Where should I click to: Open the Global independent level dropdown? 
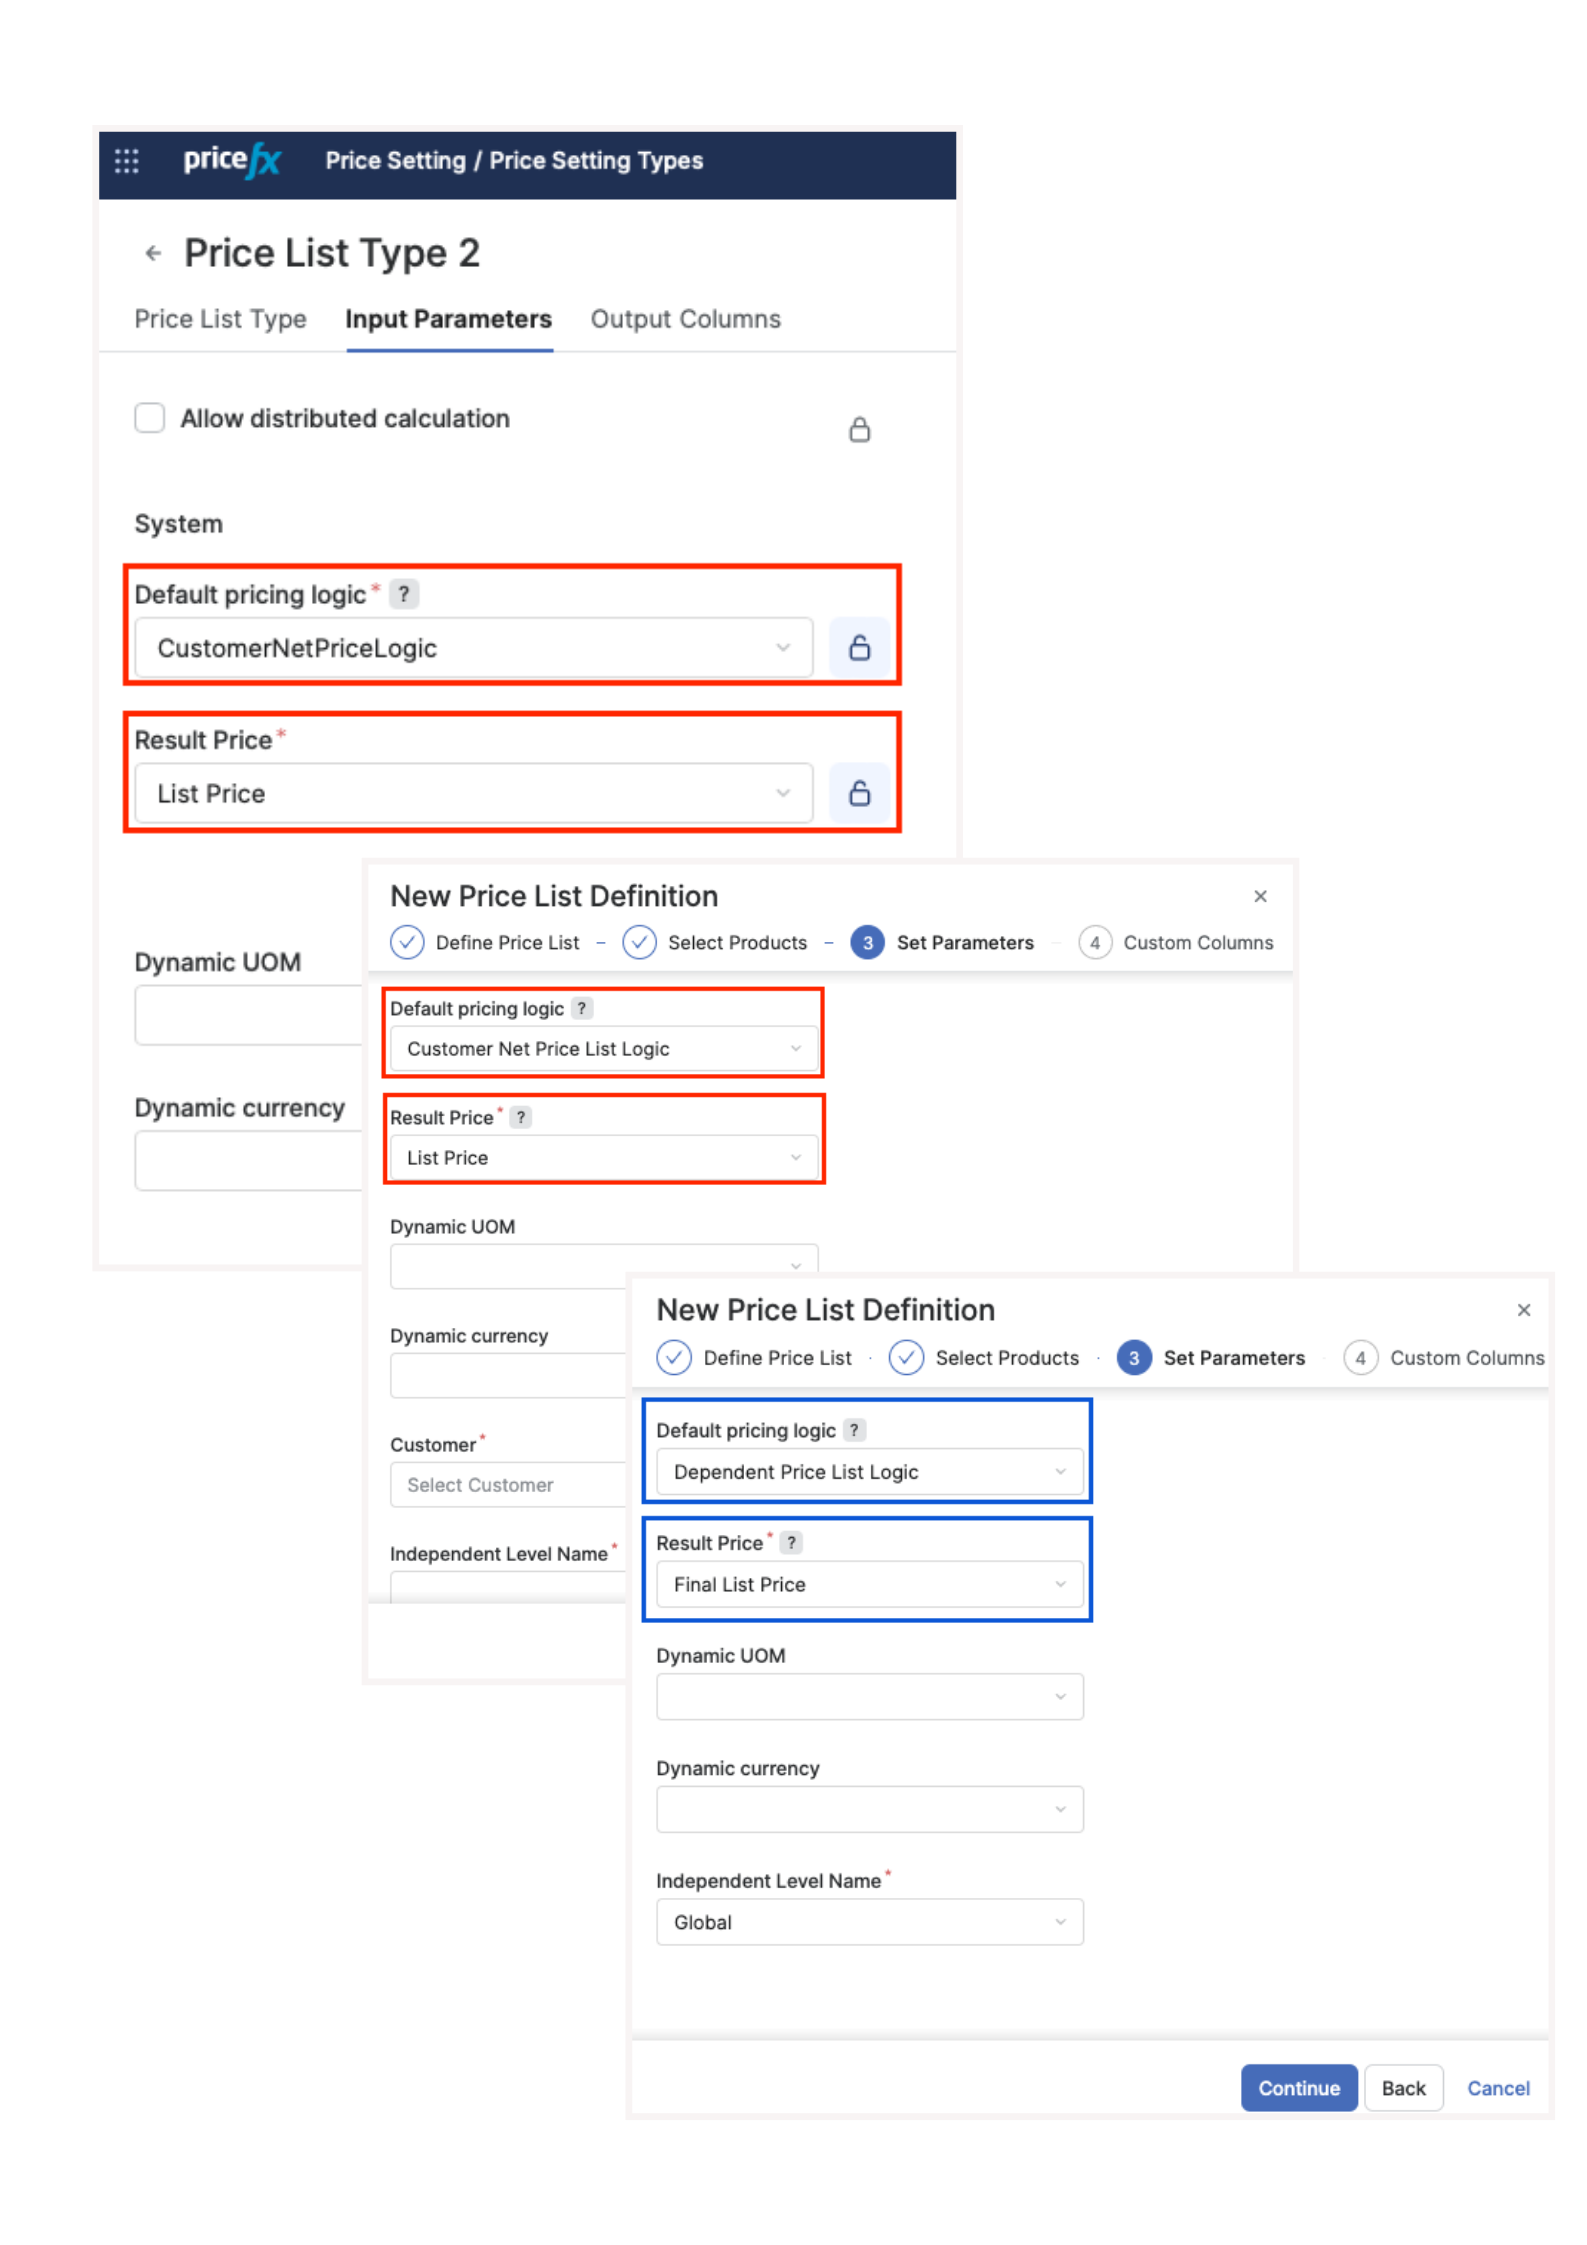tap(868, 1922)
